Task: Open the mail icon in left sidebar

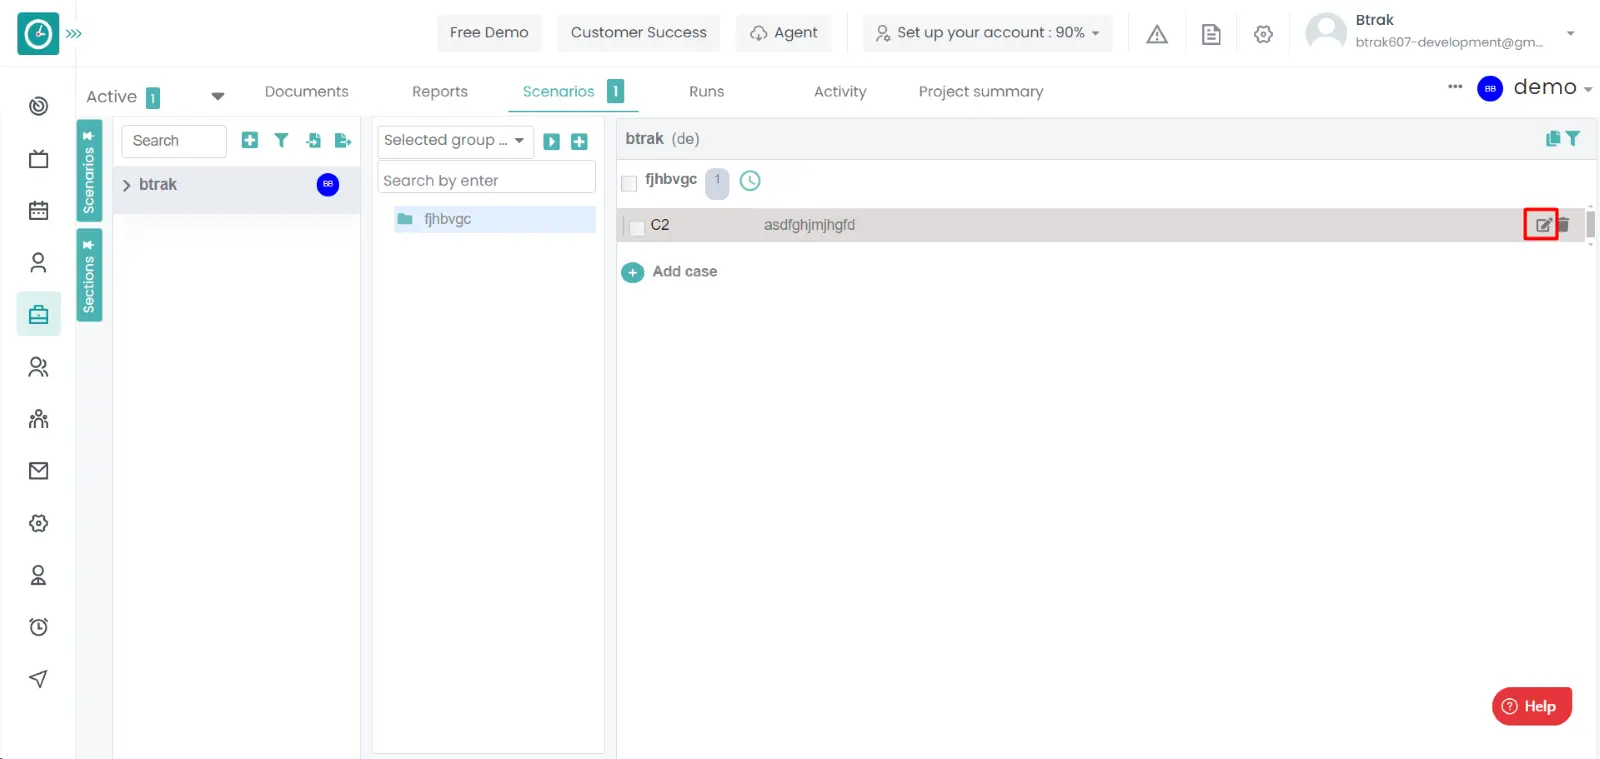Action: (38, 471)
